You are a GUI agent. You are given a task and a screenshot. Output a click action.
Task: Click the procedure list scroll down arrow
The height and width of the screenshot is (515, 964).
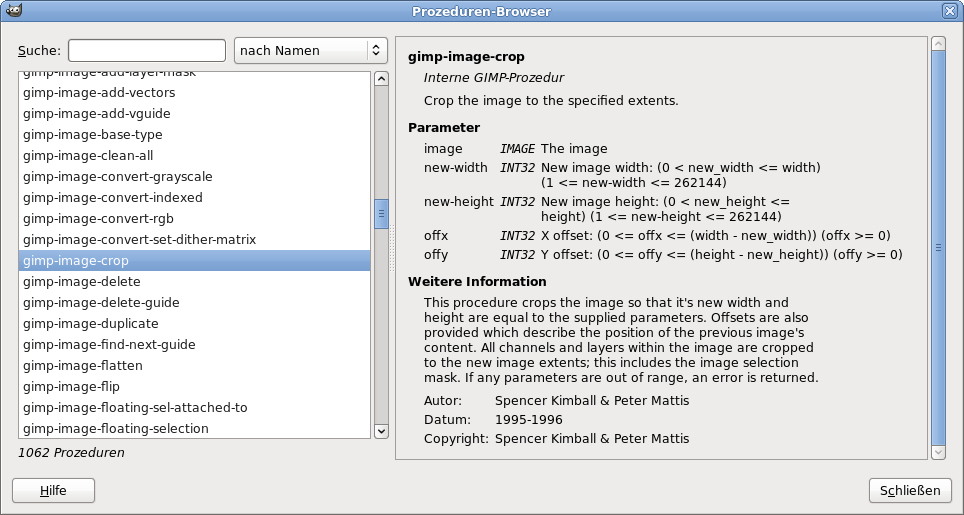click(381, 431)
